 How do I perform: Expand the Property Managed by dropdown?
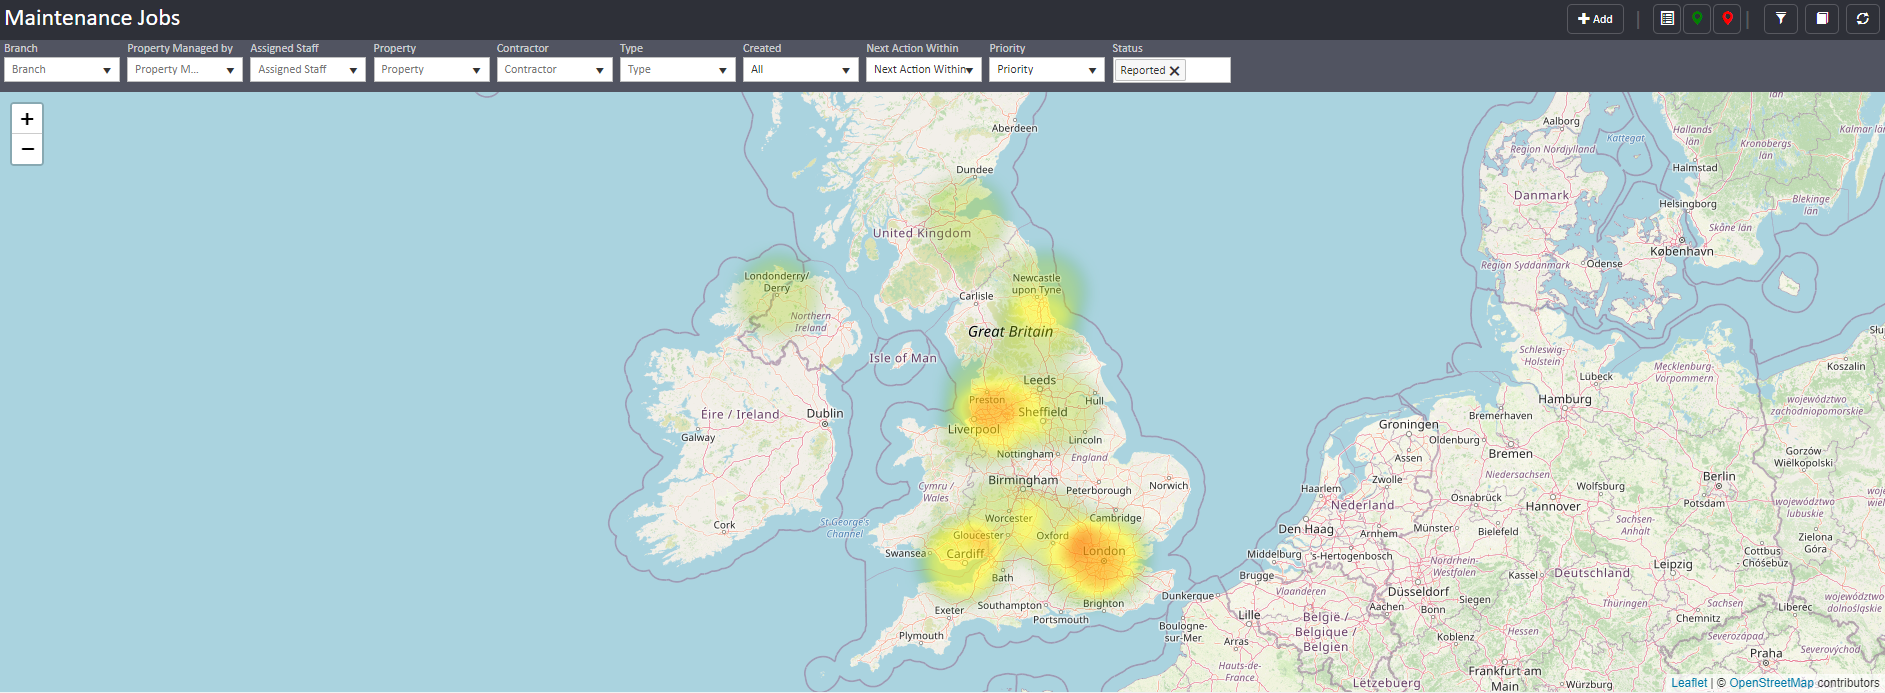[185, 70]
